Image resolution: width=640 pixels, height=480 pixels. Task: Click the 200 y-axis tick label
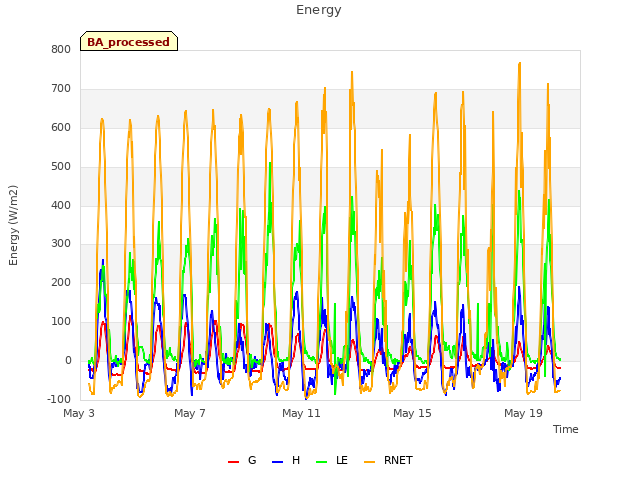[x=61, y=282]
